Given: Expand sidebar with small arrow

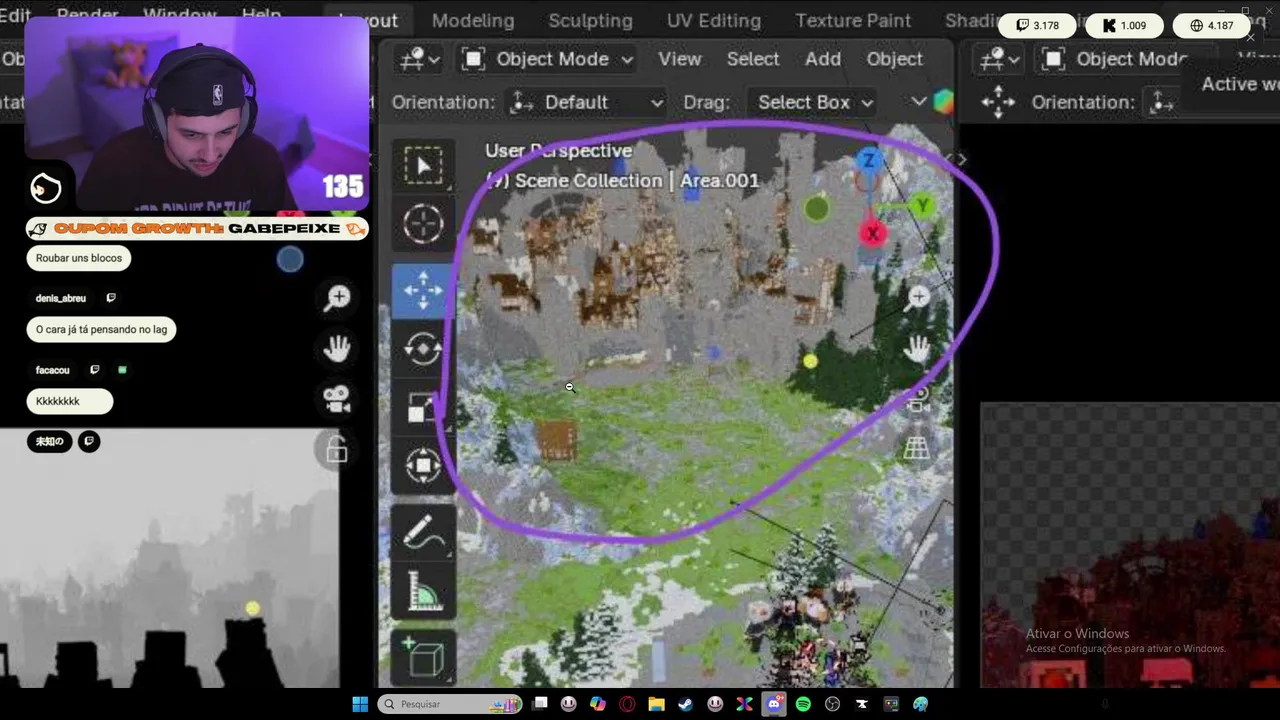Looking at the screenshot, I should point(961,159).
